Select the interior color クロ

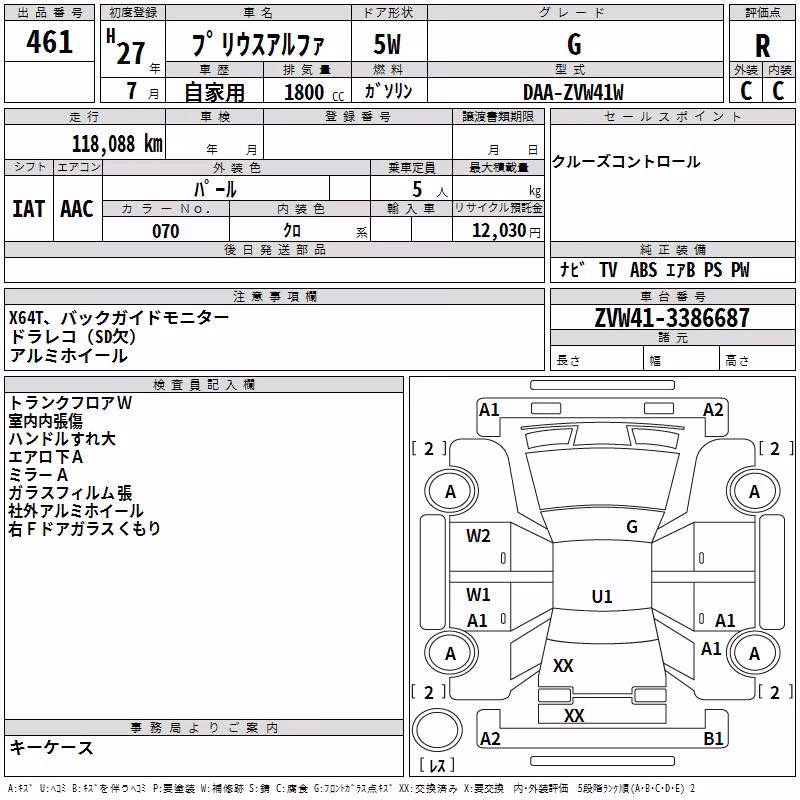[x=292, y=231]
